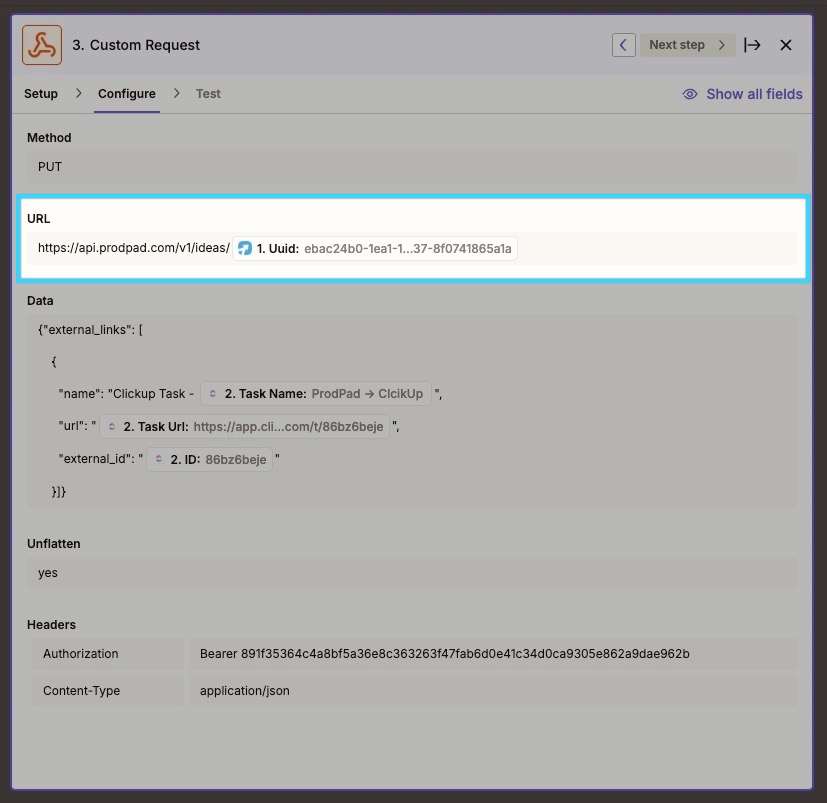This screenshot has height=803, width=827.
Task: Click the application/json header value field
Action: click(493, 691)
